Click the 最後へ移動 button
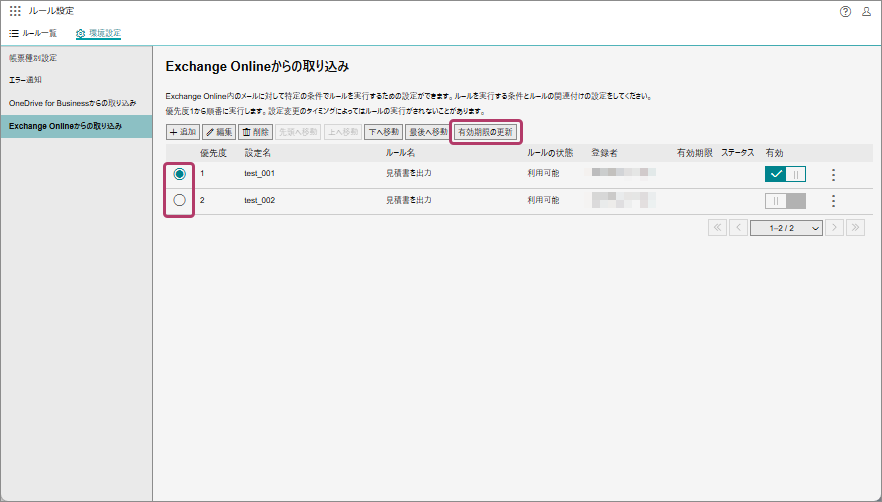The image size is (882, 502). click(x=427, y=132)
